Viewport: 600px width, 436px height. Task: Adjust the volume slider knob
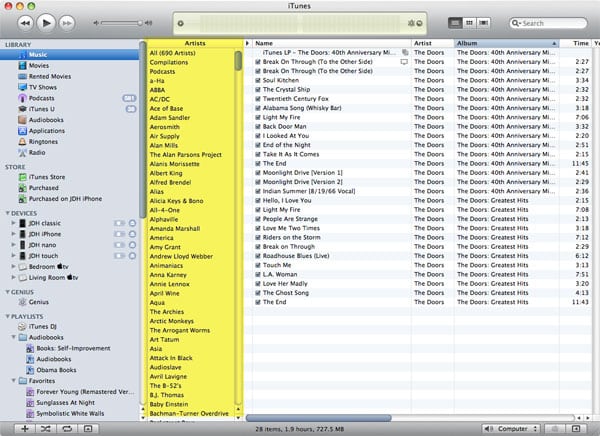pos(140,23)
